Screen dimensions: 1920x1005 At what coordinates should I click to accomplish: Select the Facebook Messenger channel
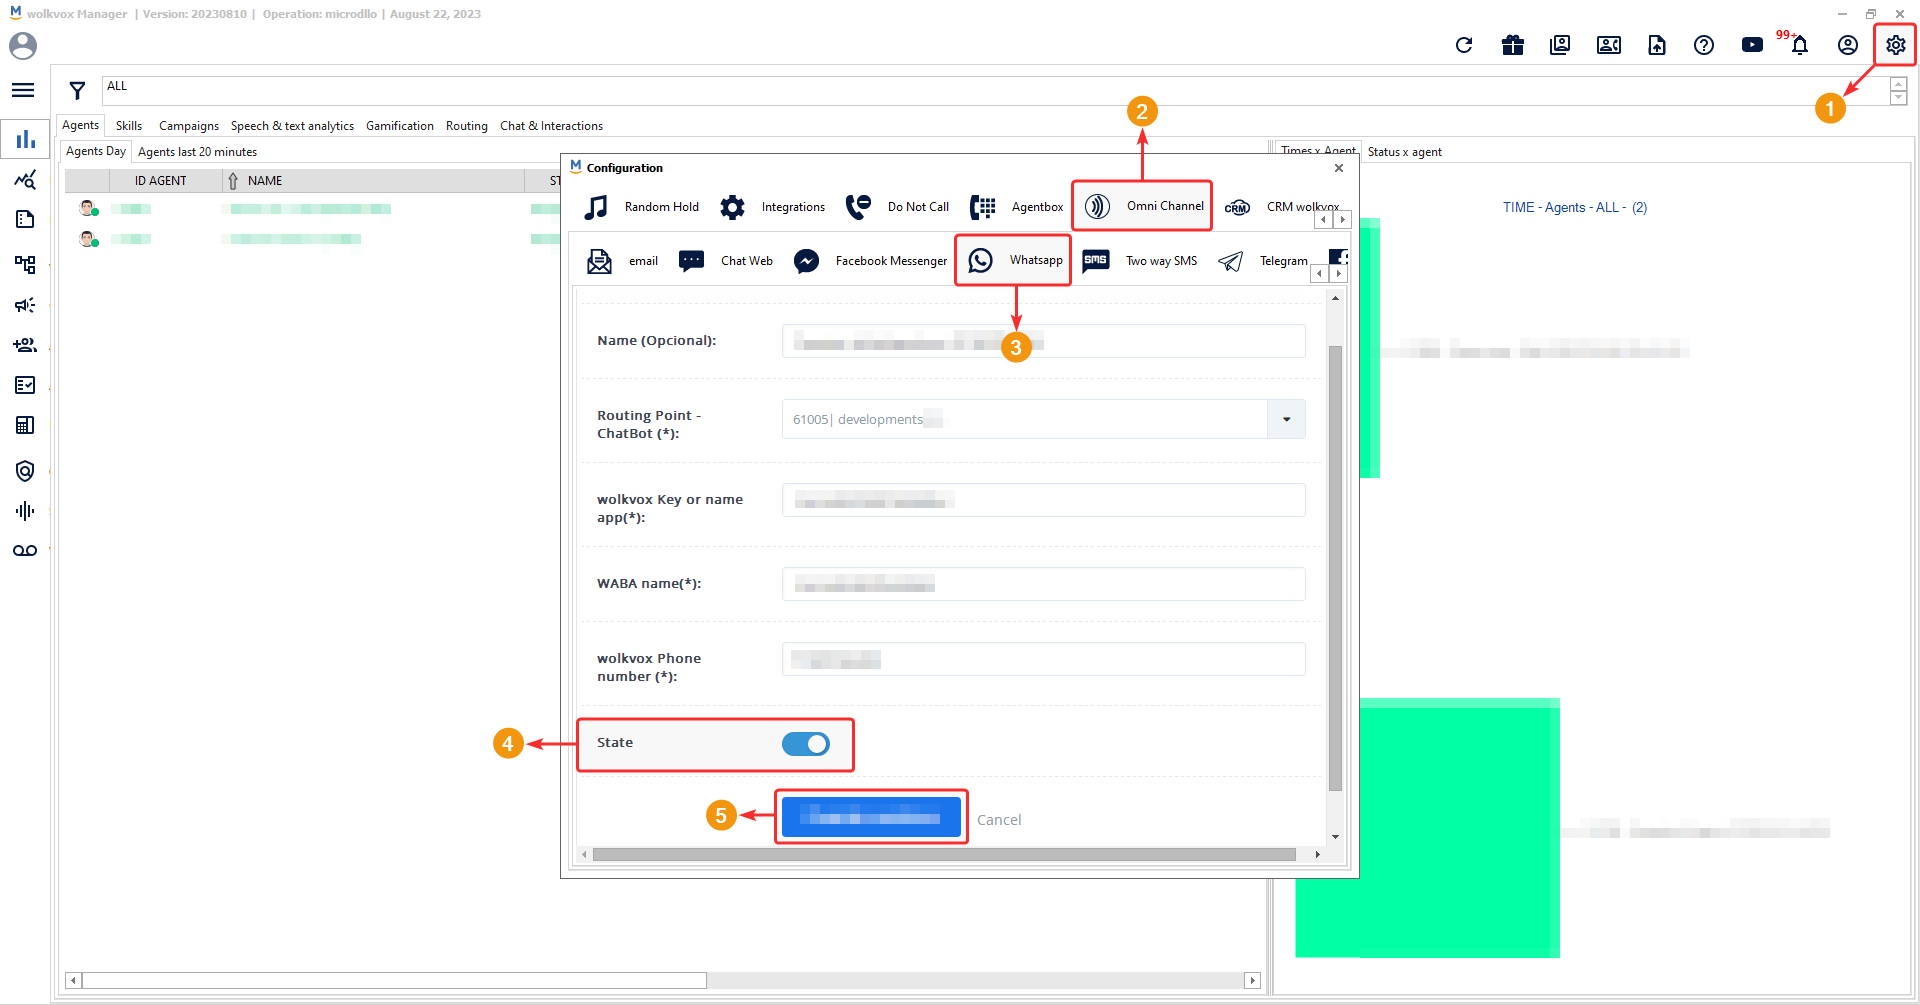870,261
